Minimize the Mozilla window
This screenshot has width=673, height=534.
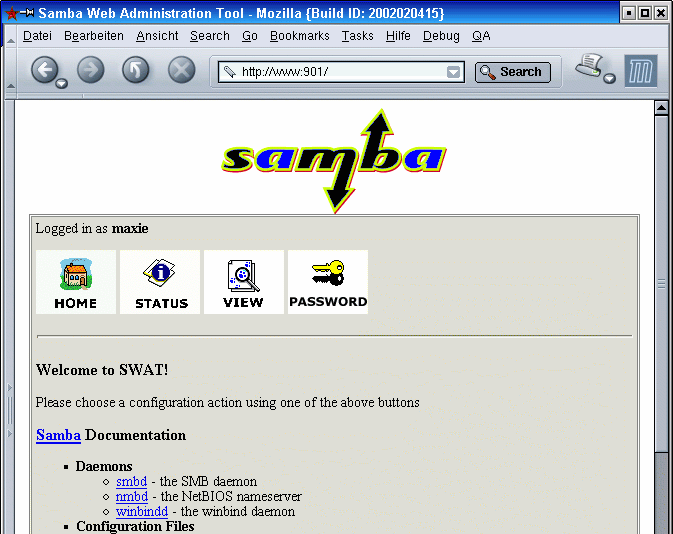628,13
